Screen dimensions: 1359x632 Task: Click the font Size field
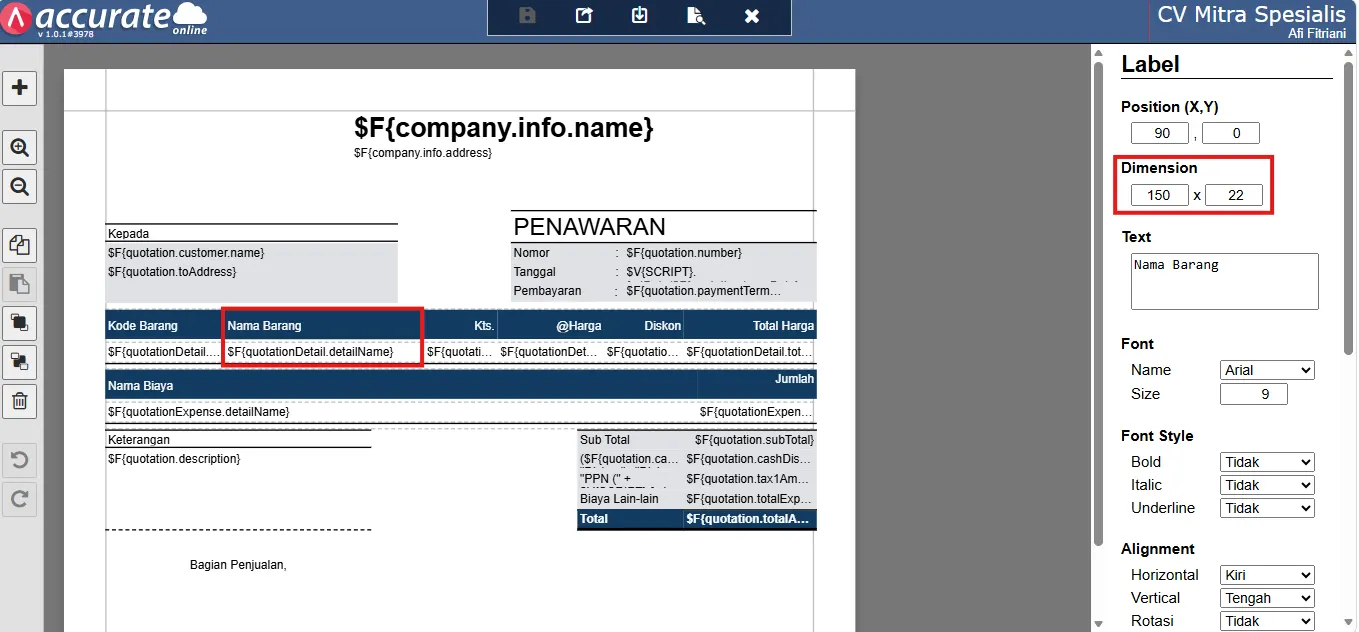click(1254, 394)
